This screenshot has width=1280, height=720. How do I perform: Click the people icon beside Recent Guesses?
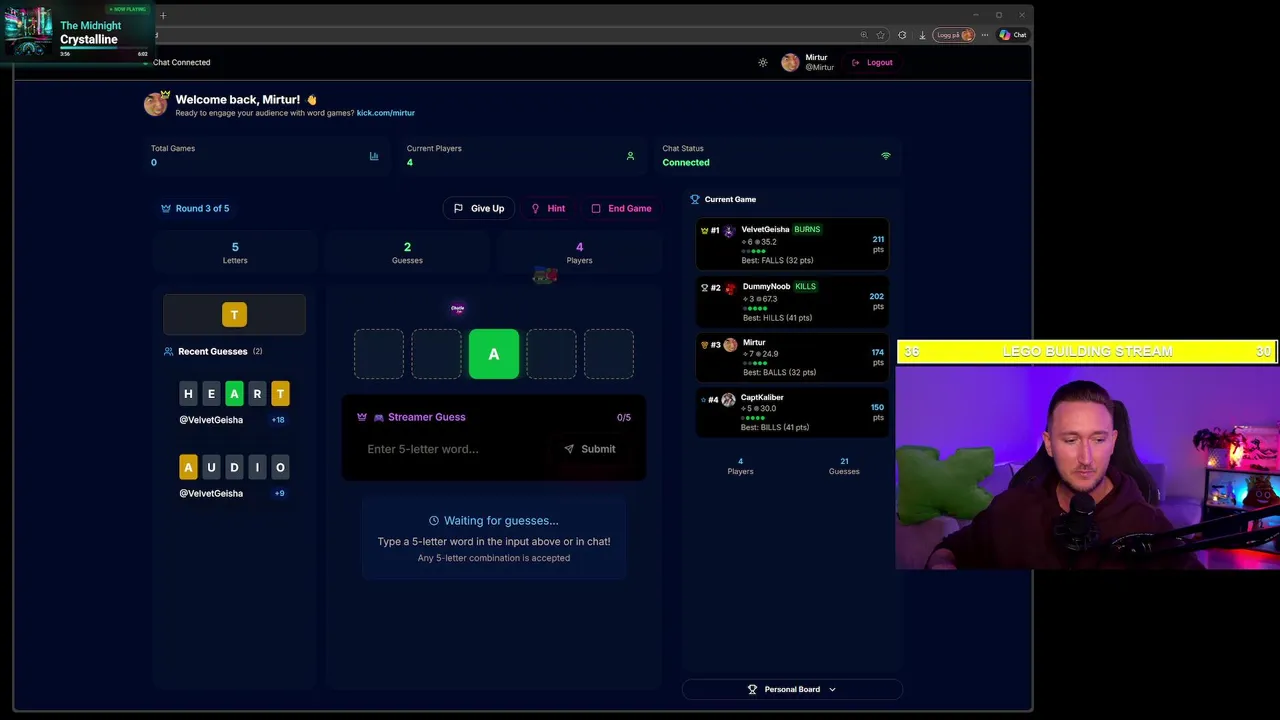point(168,351)
